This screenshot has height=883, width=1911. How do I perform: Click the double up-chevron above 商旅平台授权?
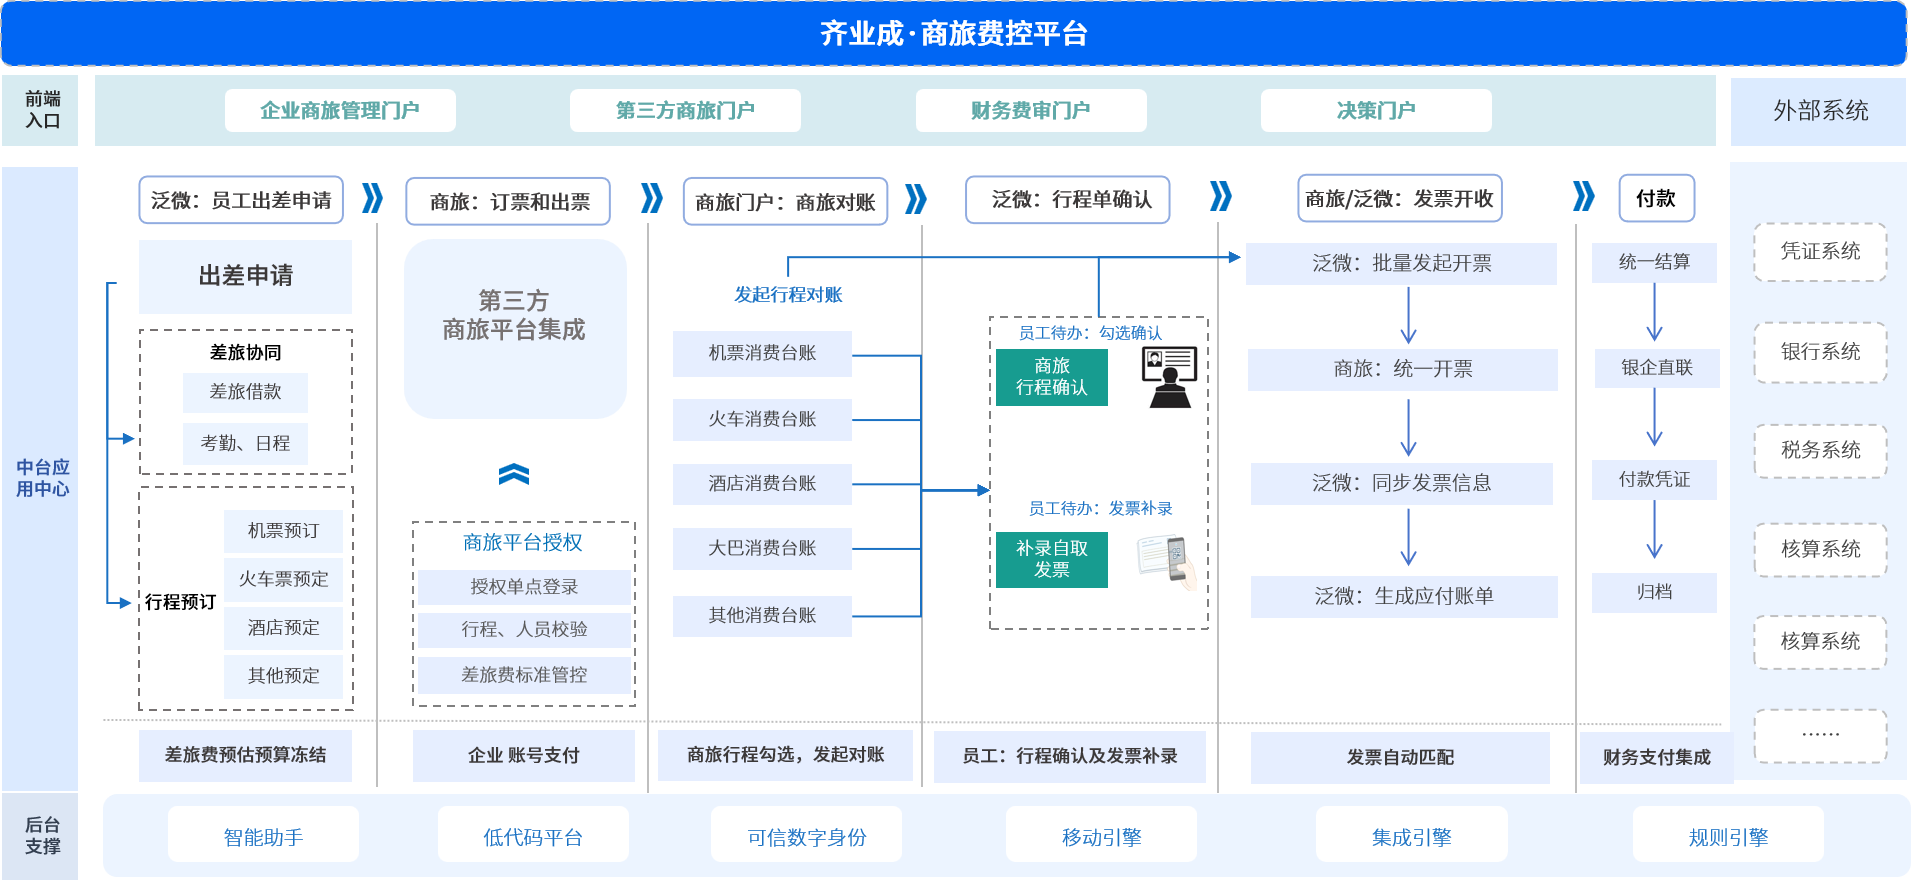[514, 474]
